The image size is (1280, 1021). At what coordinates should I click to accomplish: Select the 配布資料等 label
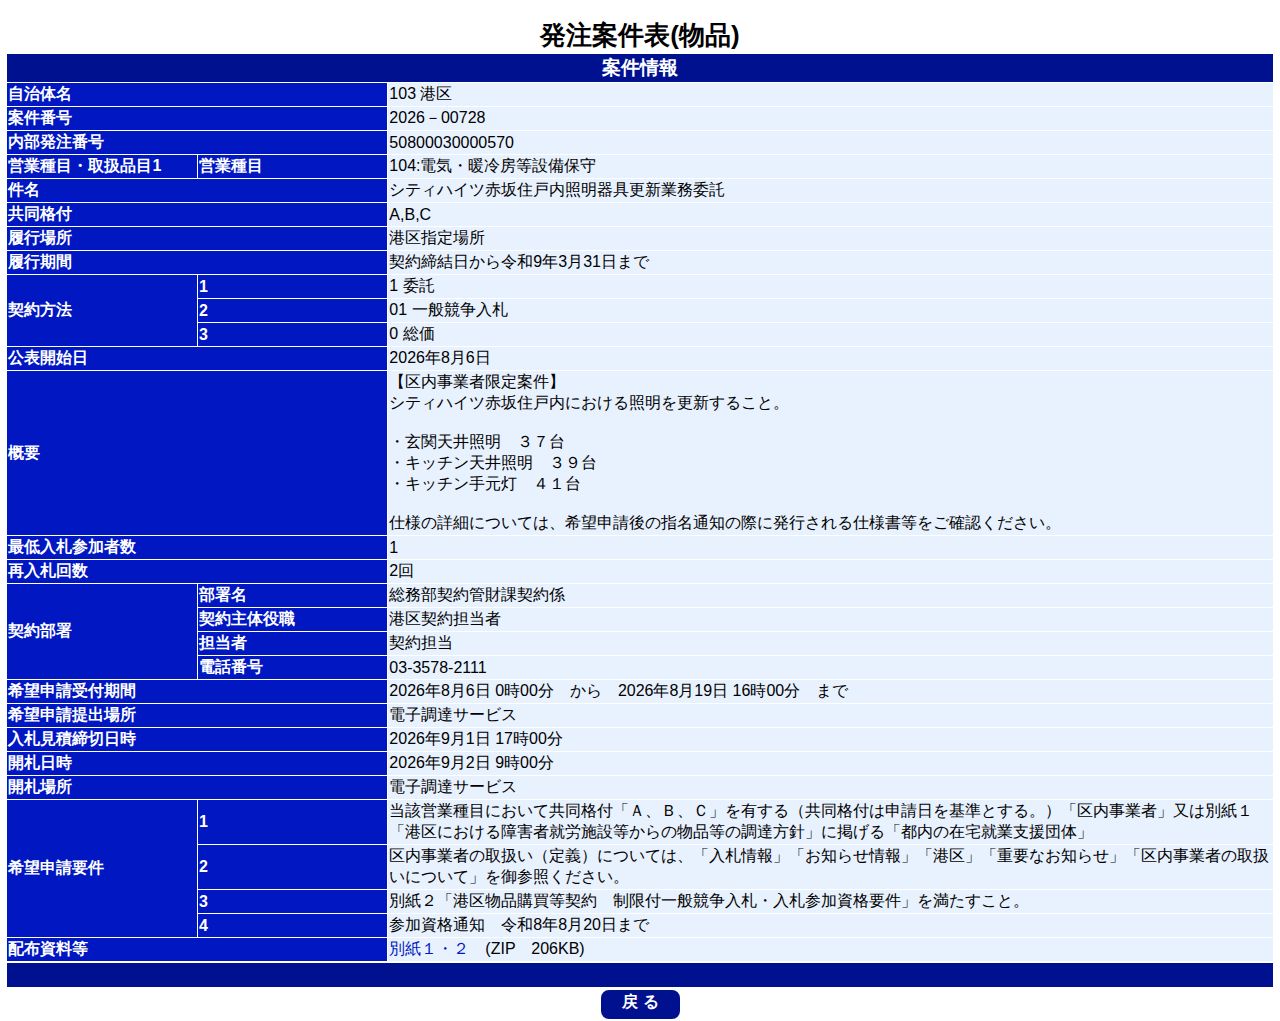(x=47, y=949)
